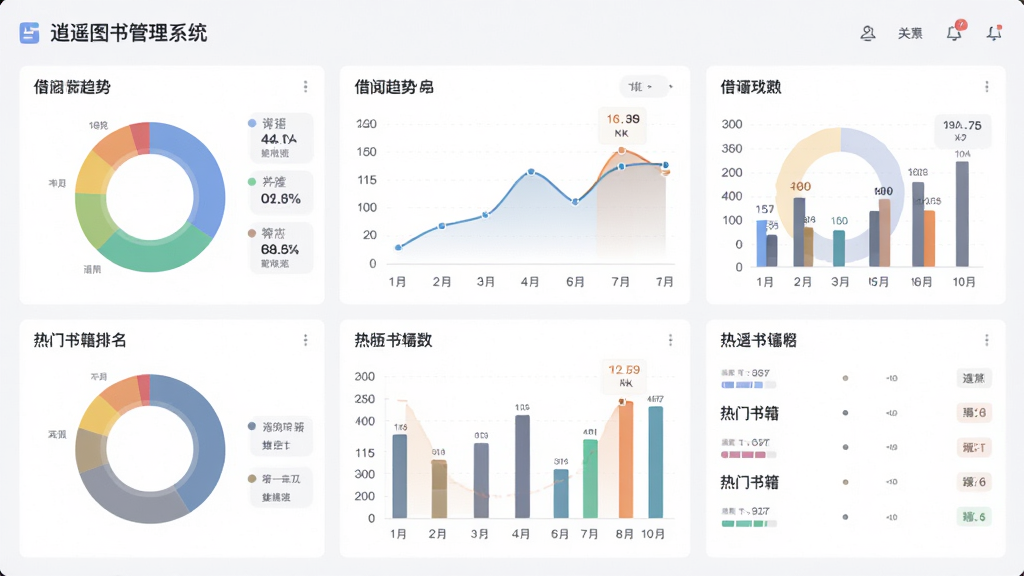Select the blue legend entry showing 44.

click(280, 138)
